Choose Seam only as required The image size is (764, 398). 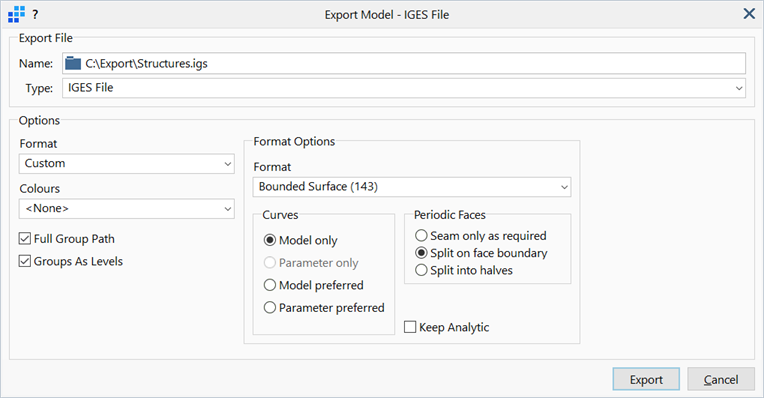point(421,236)
